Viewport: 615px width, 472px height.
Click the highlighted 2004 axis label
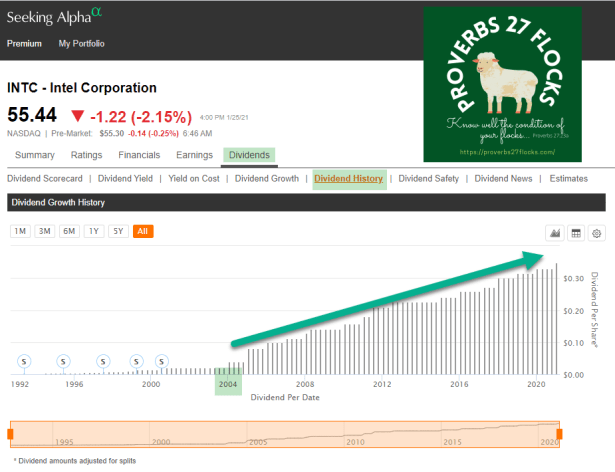point(229,384)
